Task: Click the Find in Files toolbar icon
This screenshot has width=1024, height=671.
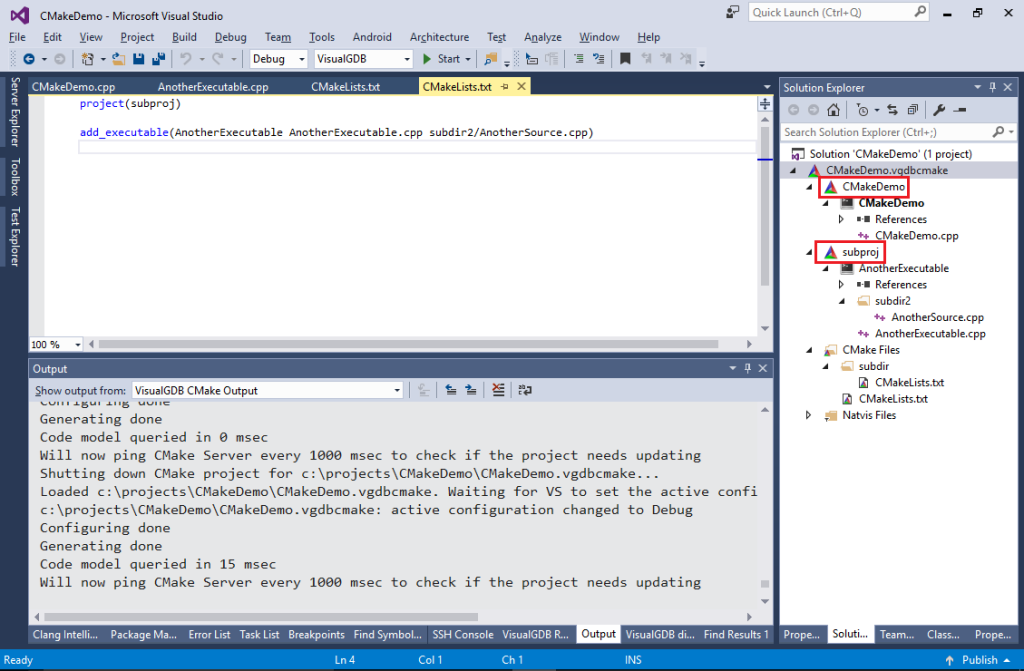Action: click(x=490, y=59)
